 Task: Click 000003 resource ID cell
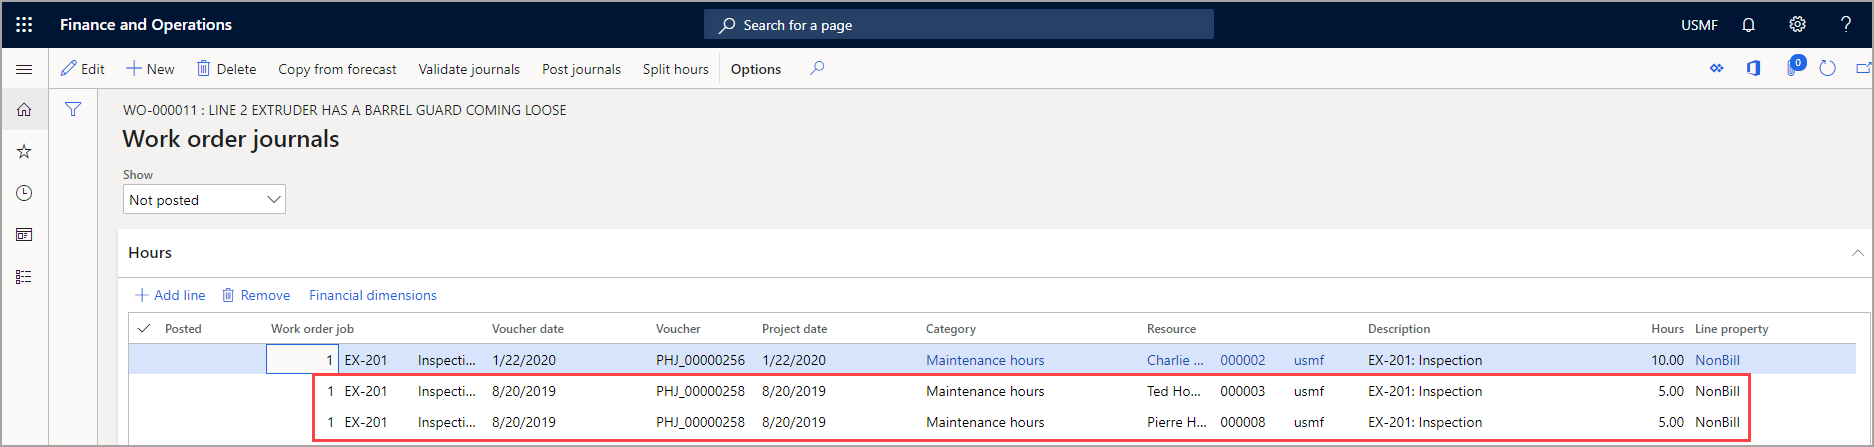[x=1242, y=391]
